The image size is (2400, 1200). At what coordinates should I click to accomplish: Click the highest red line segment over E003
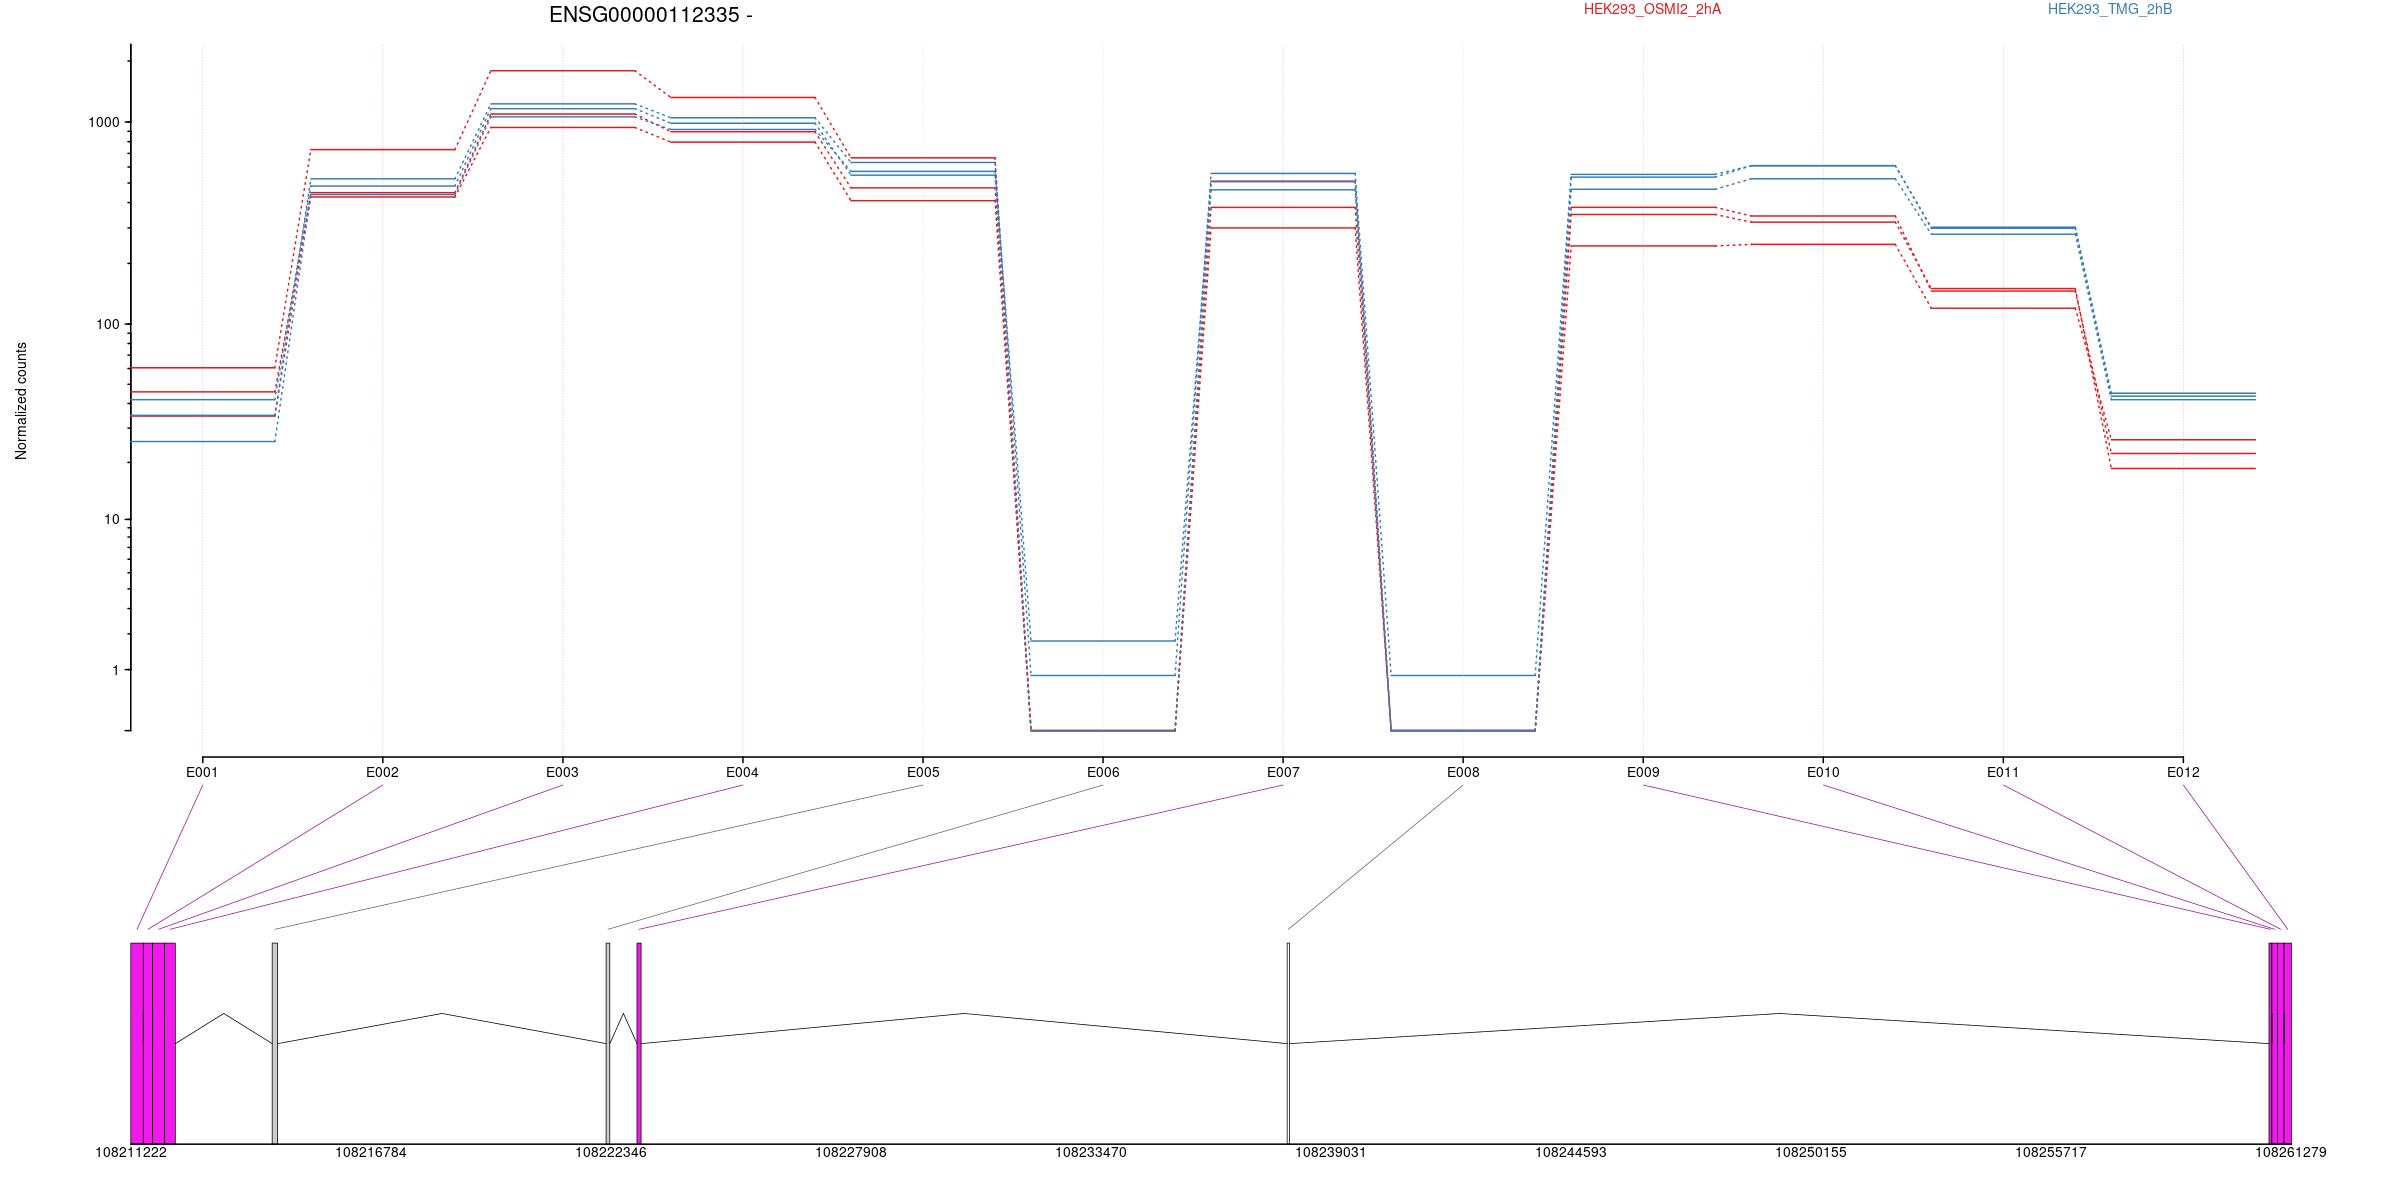click(x=562, y=71)
